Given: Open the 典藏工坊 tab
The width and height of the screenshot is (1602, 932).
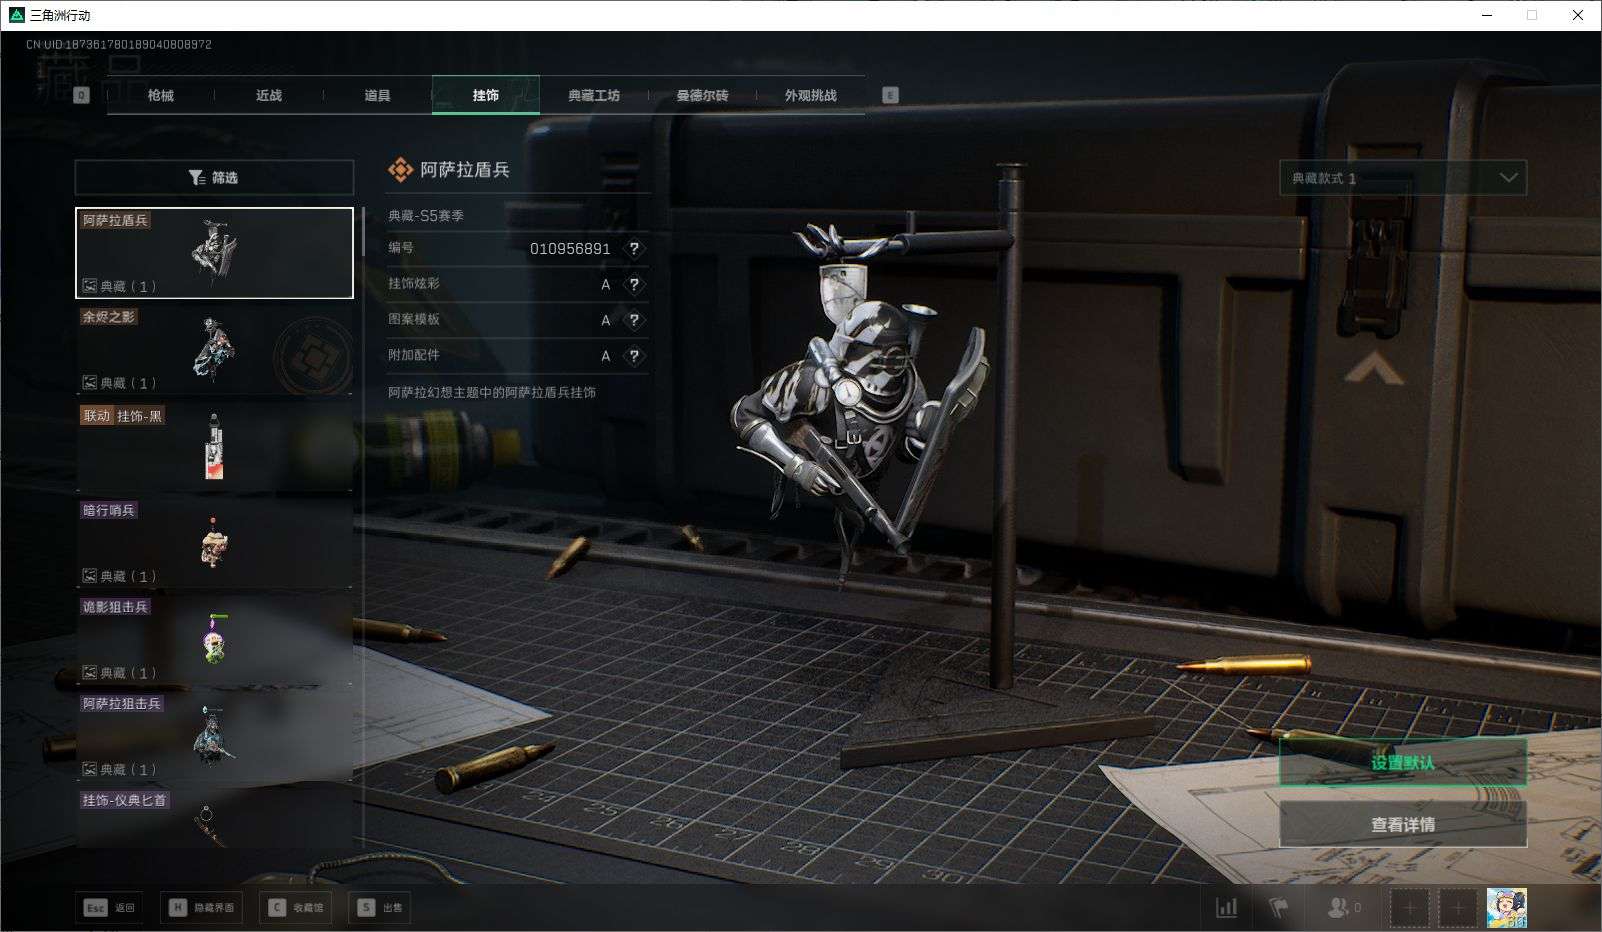Looking at the screenshot, I should coord(594,96).
